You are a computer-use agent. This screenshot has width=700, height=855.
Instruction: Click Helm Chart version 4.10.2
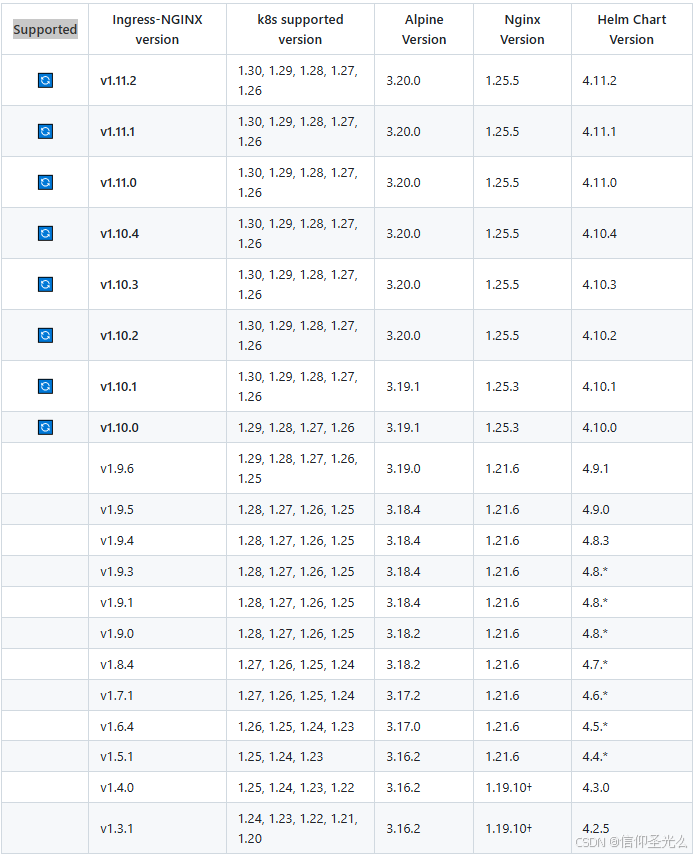tap(600, 335)
